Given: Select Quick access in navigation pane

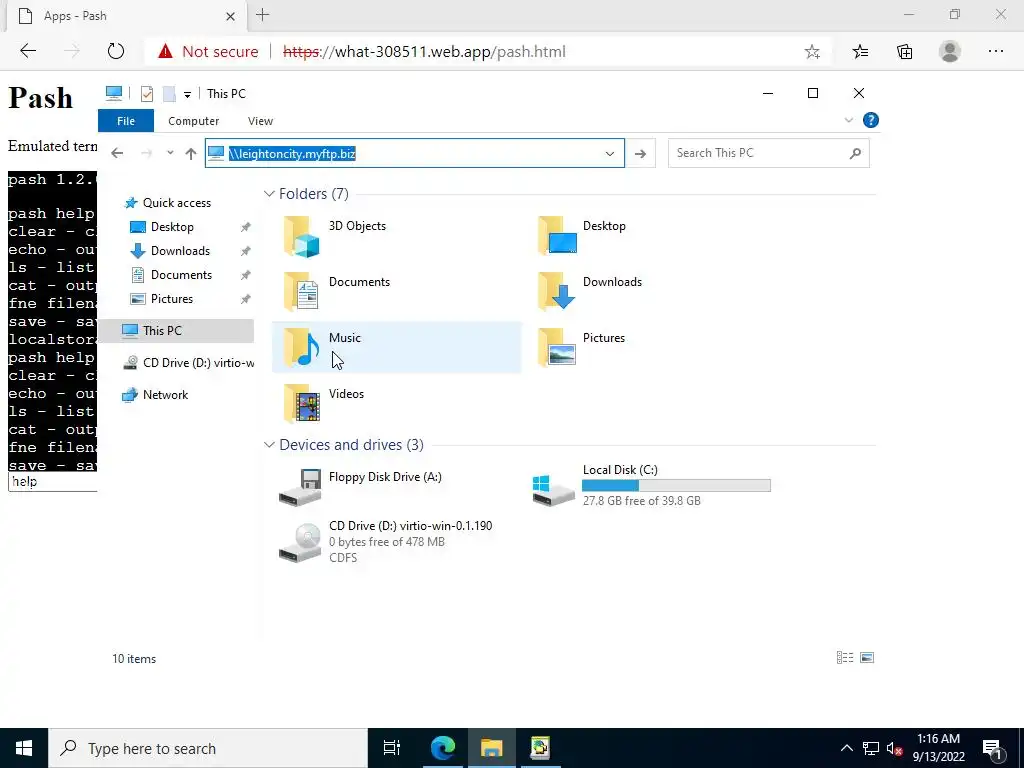Looking at the screenshot, I should click(x=177, y=202).
